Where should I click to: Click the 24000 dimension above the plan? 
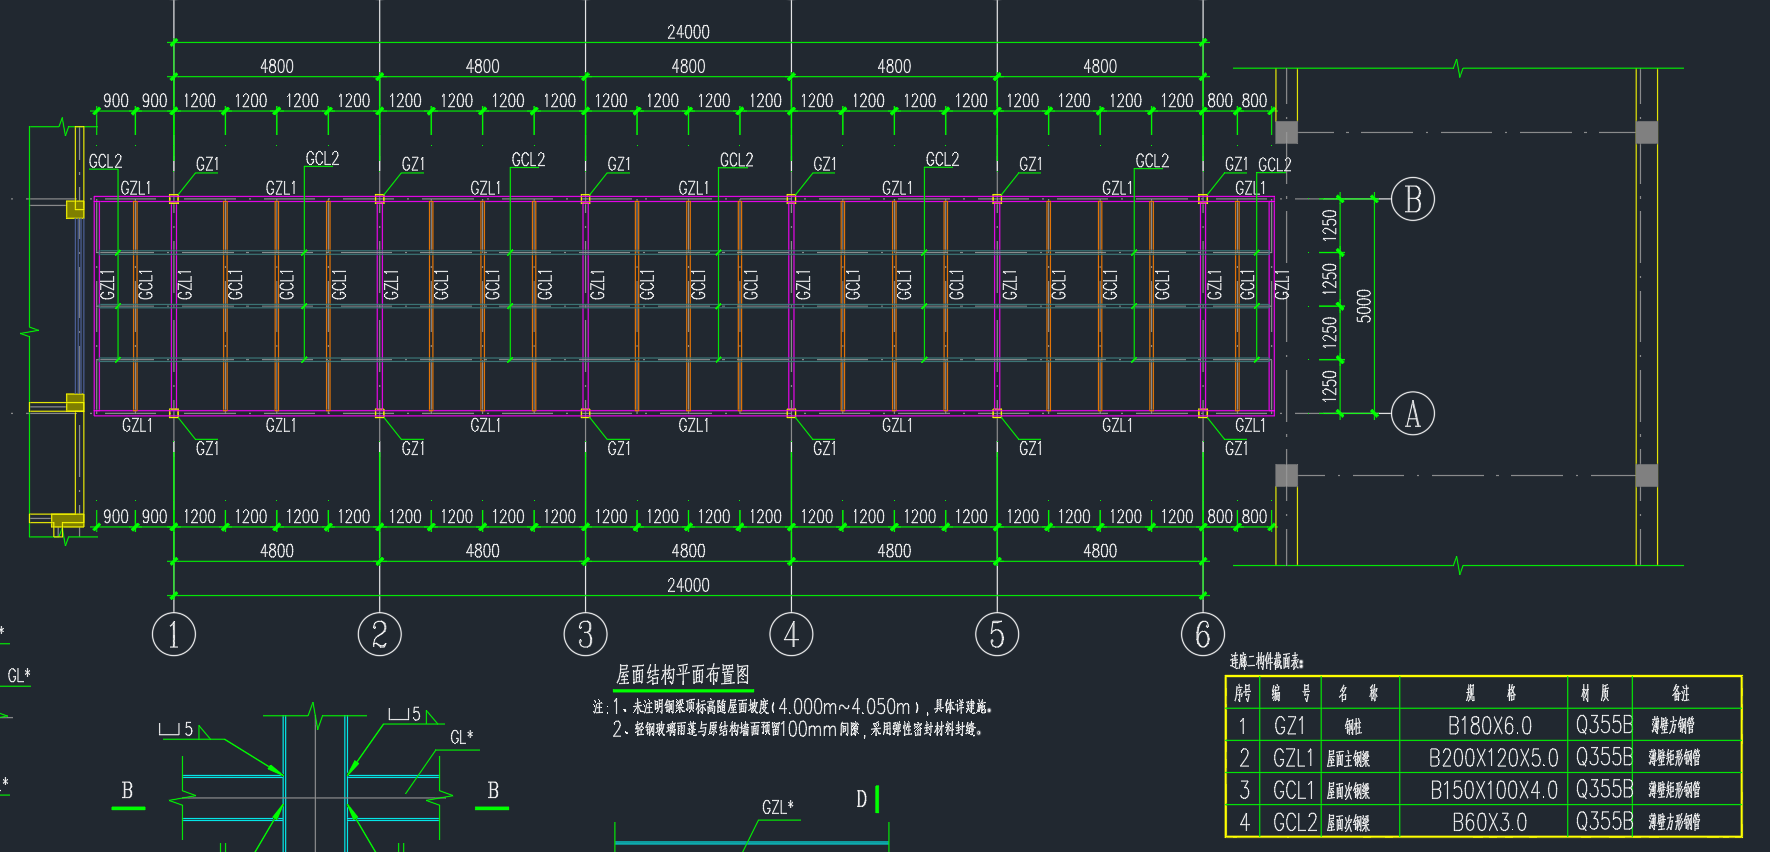point(688,32)
